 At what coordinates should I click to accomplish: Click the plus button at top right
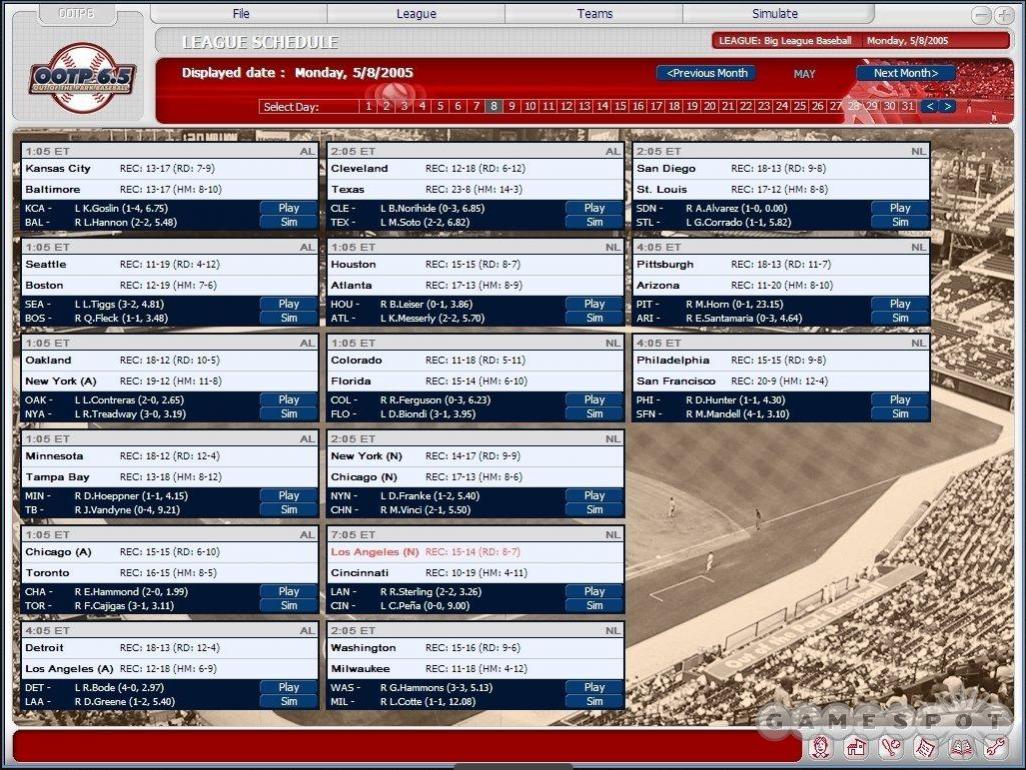pos(1004,15)
